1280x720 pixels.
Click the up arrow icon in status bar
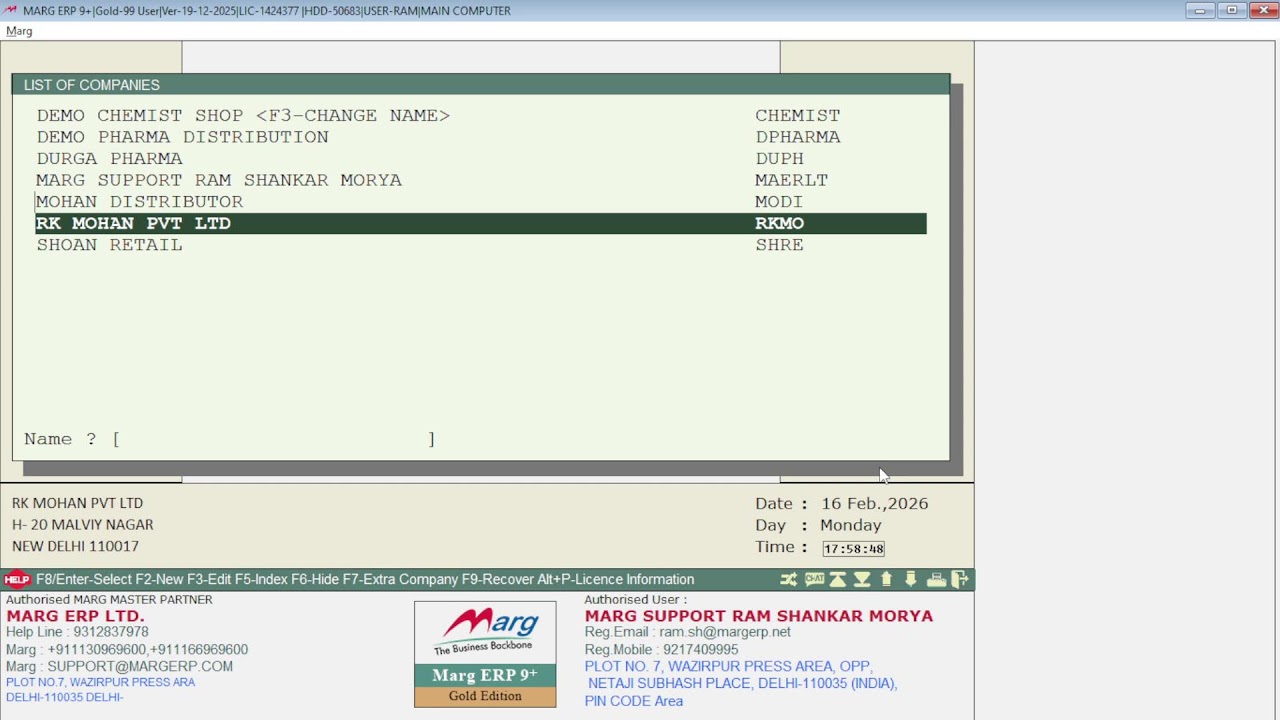886,579
